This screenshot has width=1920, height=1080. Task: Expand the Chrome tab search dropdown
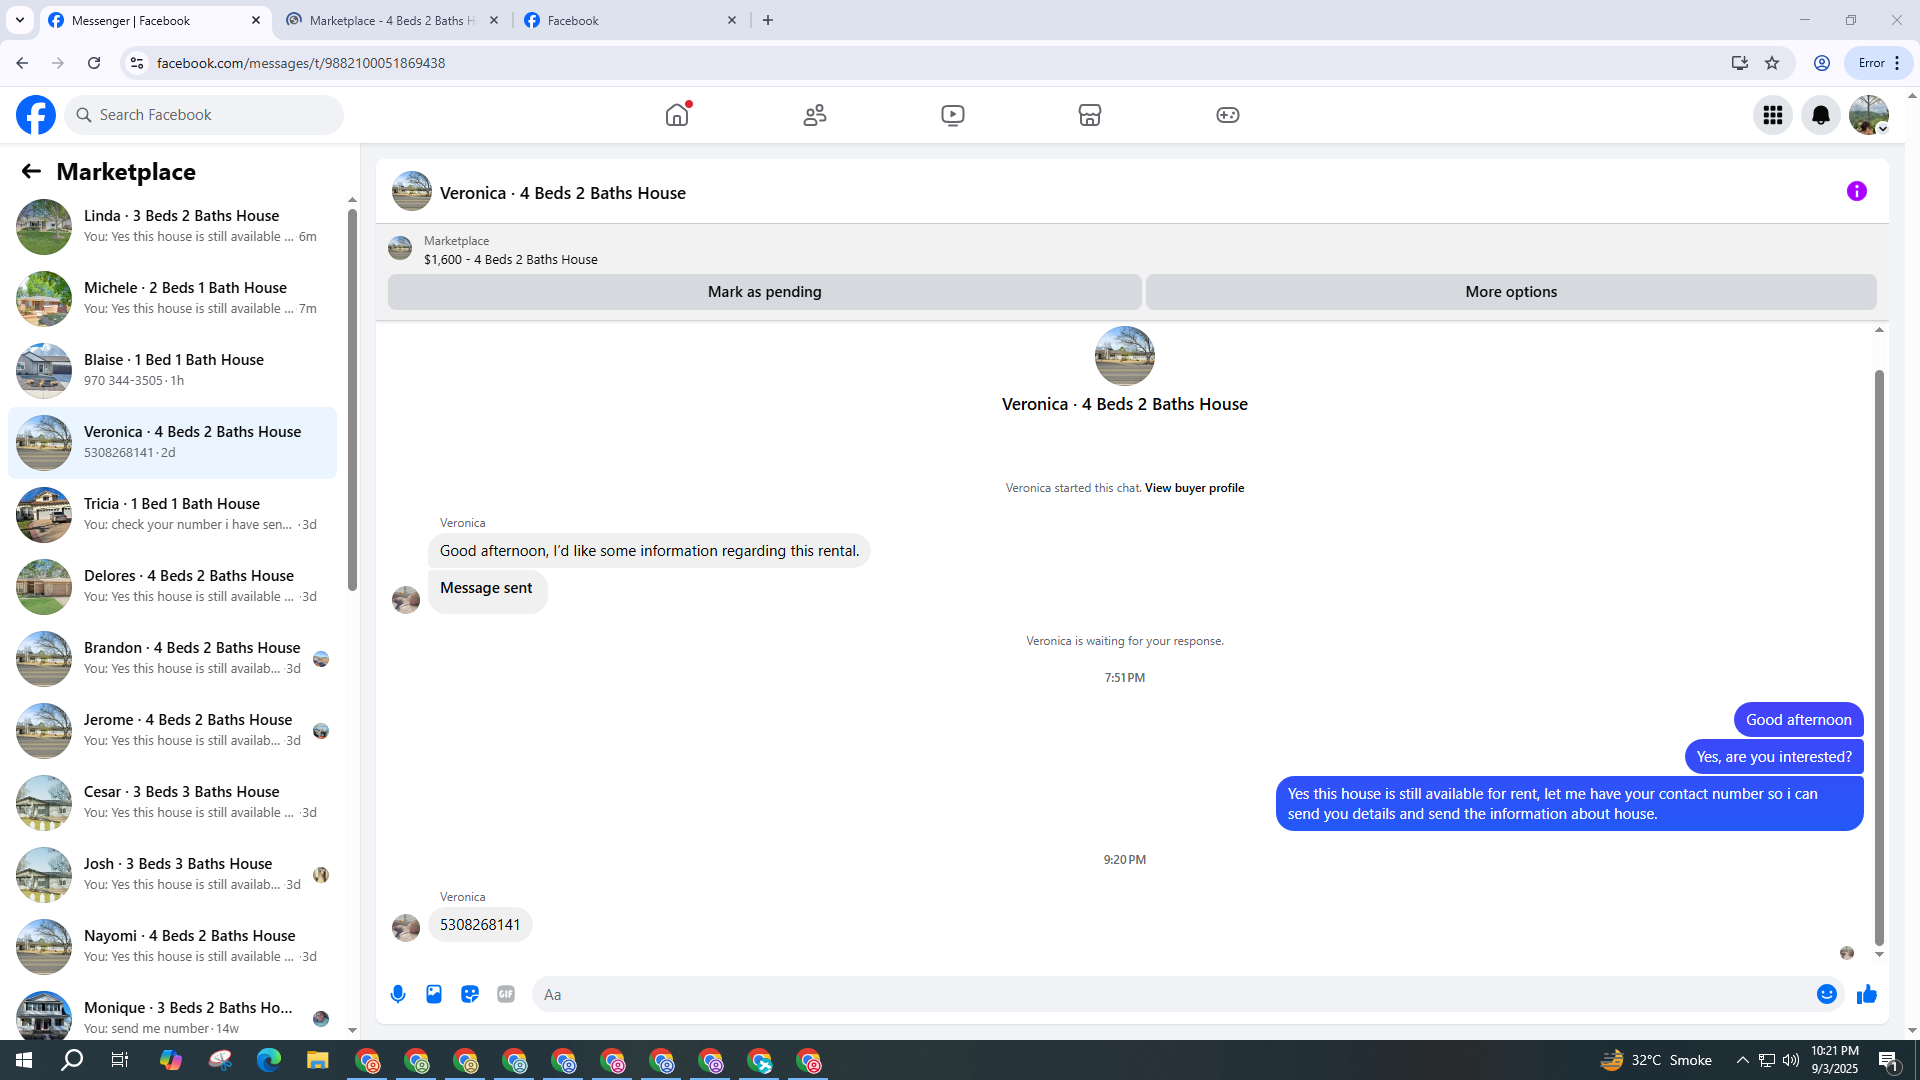(20, 20)
